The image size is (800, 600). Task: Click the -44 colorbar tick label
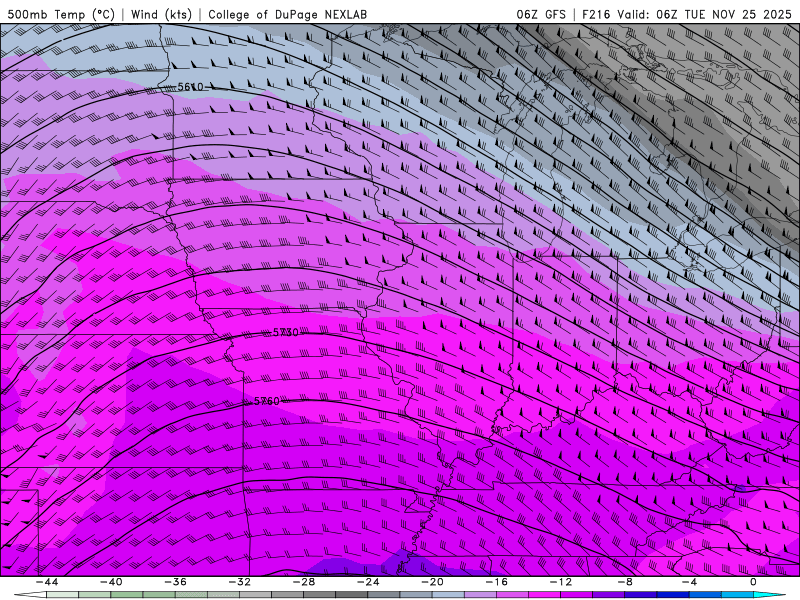(x=47, y=582)
